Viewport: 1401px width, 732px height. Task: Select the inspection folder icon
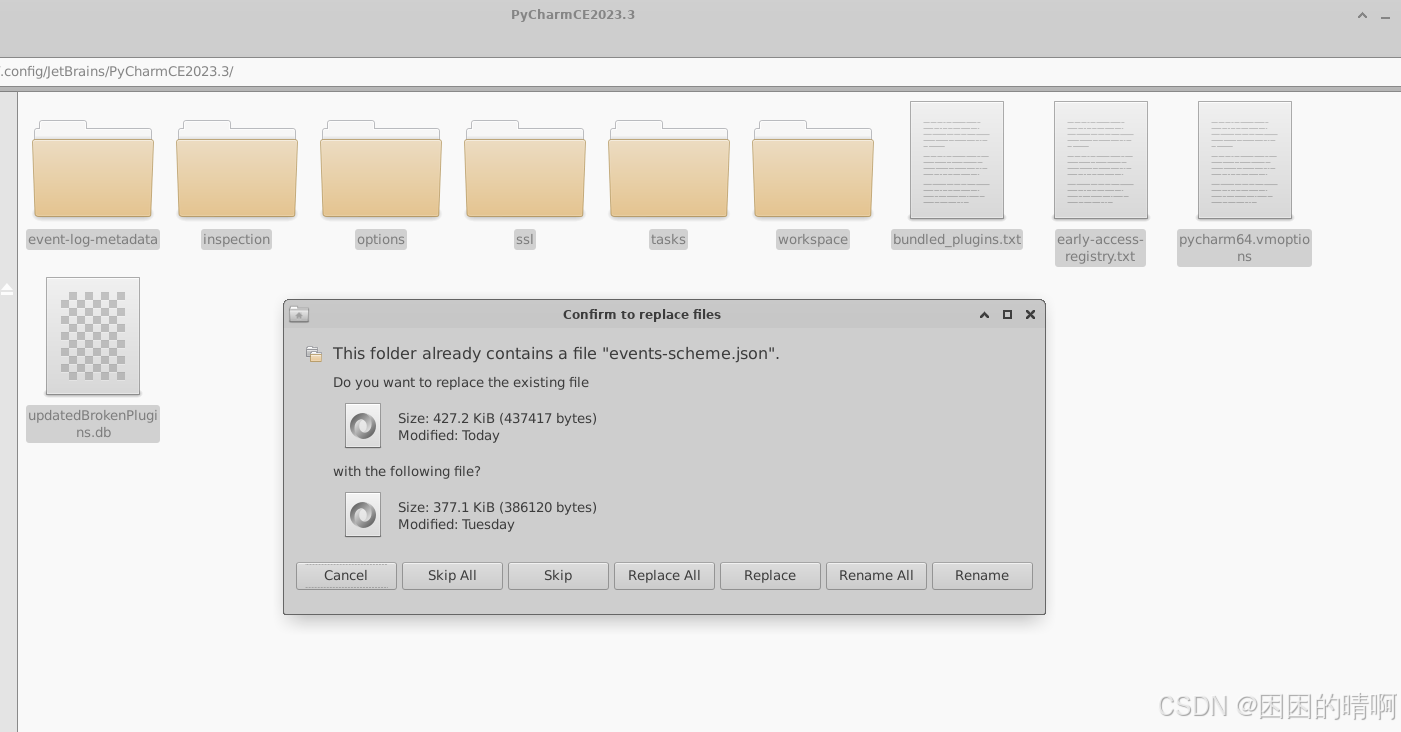pos(237,169)
